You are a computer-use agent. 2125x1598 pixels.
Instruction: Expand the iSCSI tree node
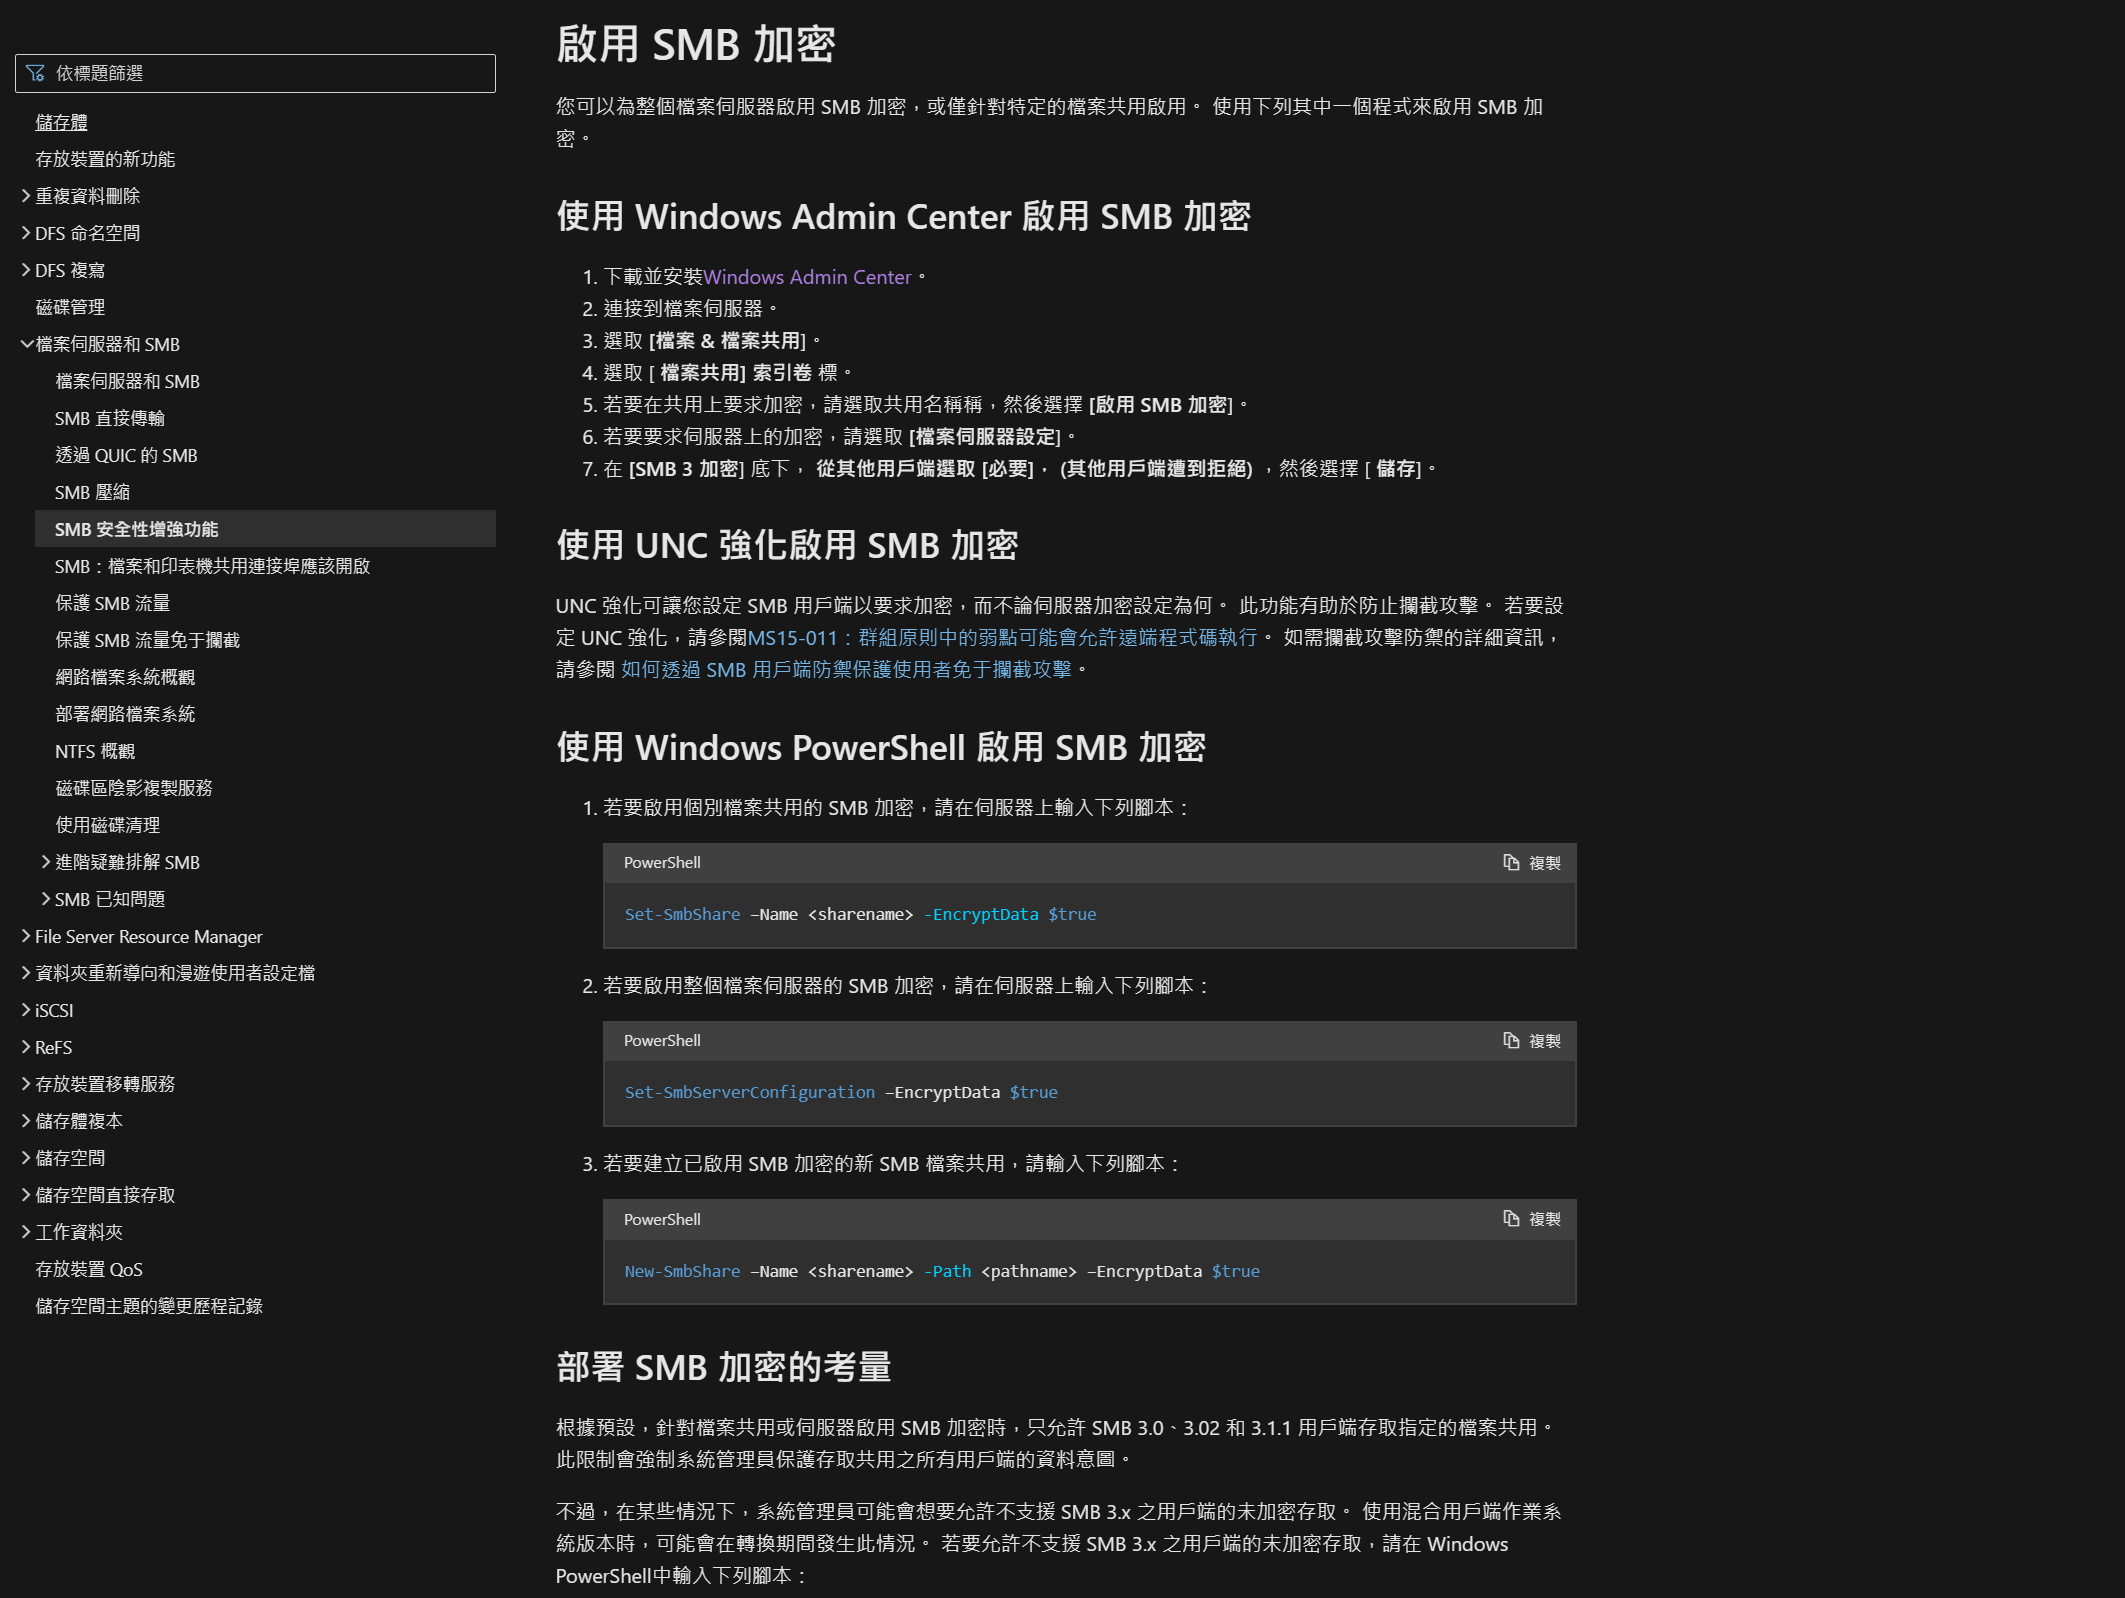click(26, 1010)
